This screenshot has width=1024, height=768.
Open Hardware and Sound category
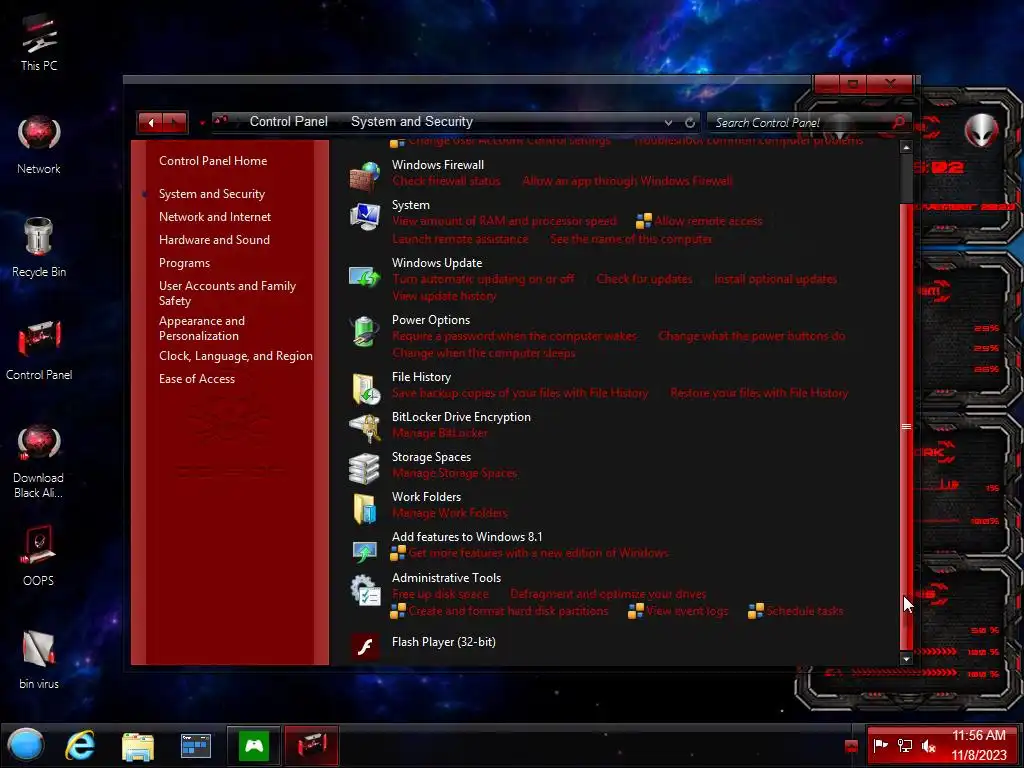(x=214, y=240)
